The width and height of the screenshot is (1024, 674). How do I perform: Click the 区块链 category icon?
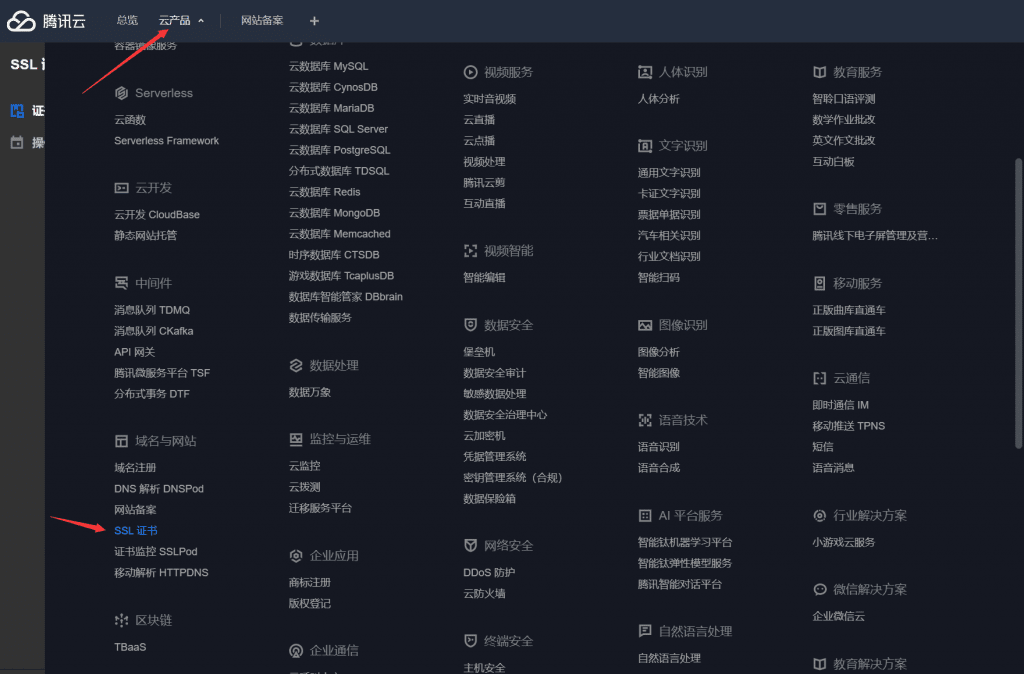point(121,620)
